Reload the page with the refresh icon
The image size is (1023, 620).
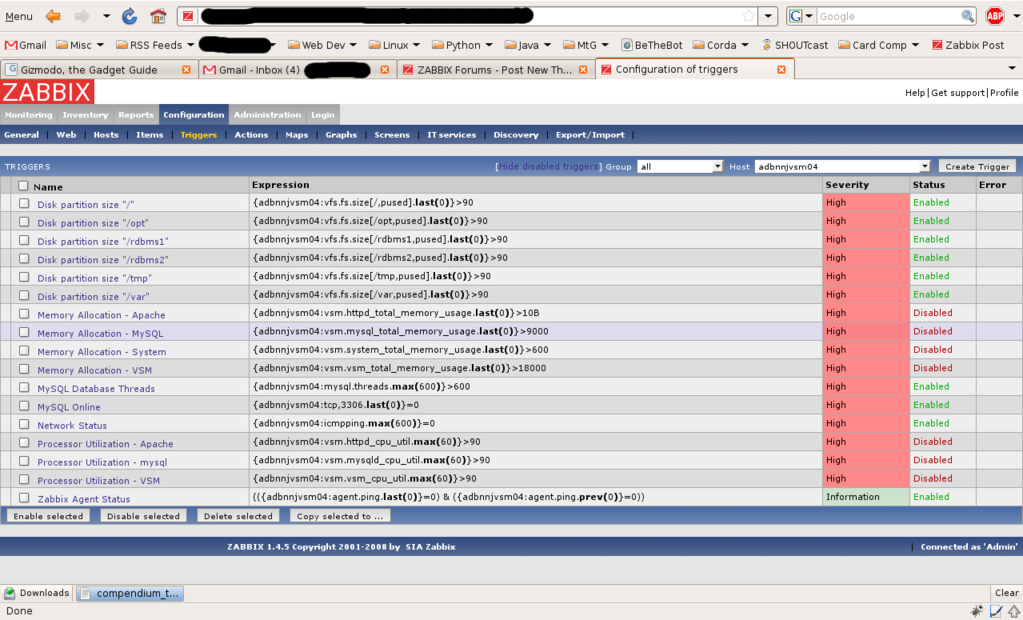coord(129,16)
